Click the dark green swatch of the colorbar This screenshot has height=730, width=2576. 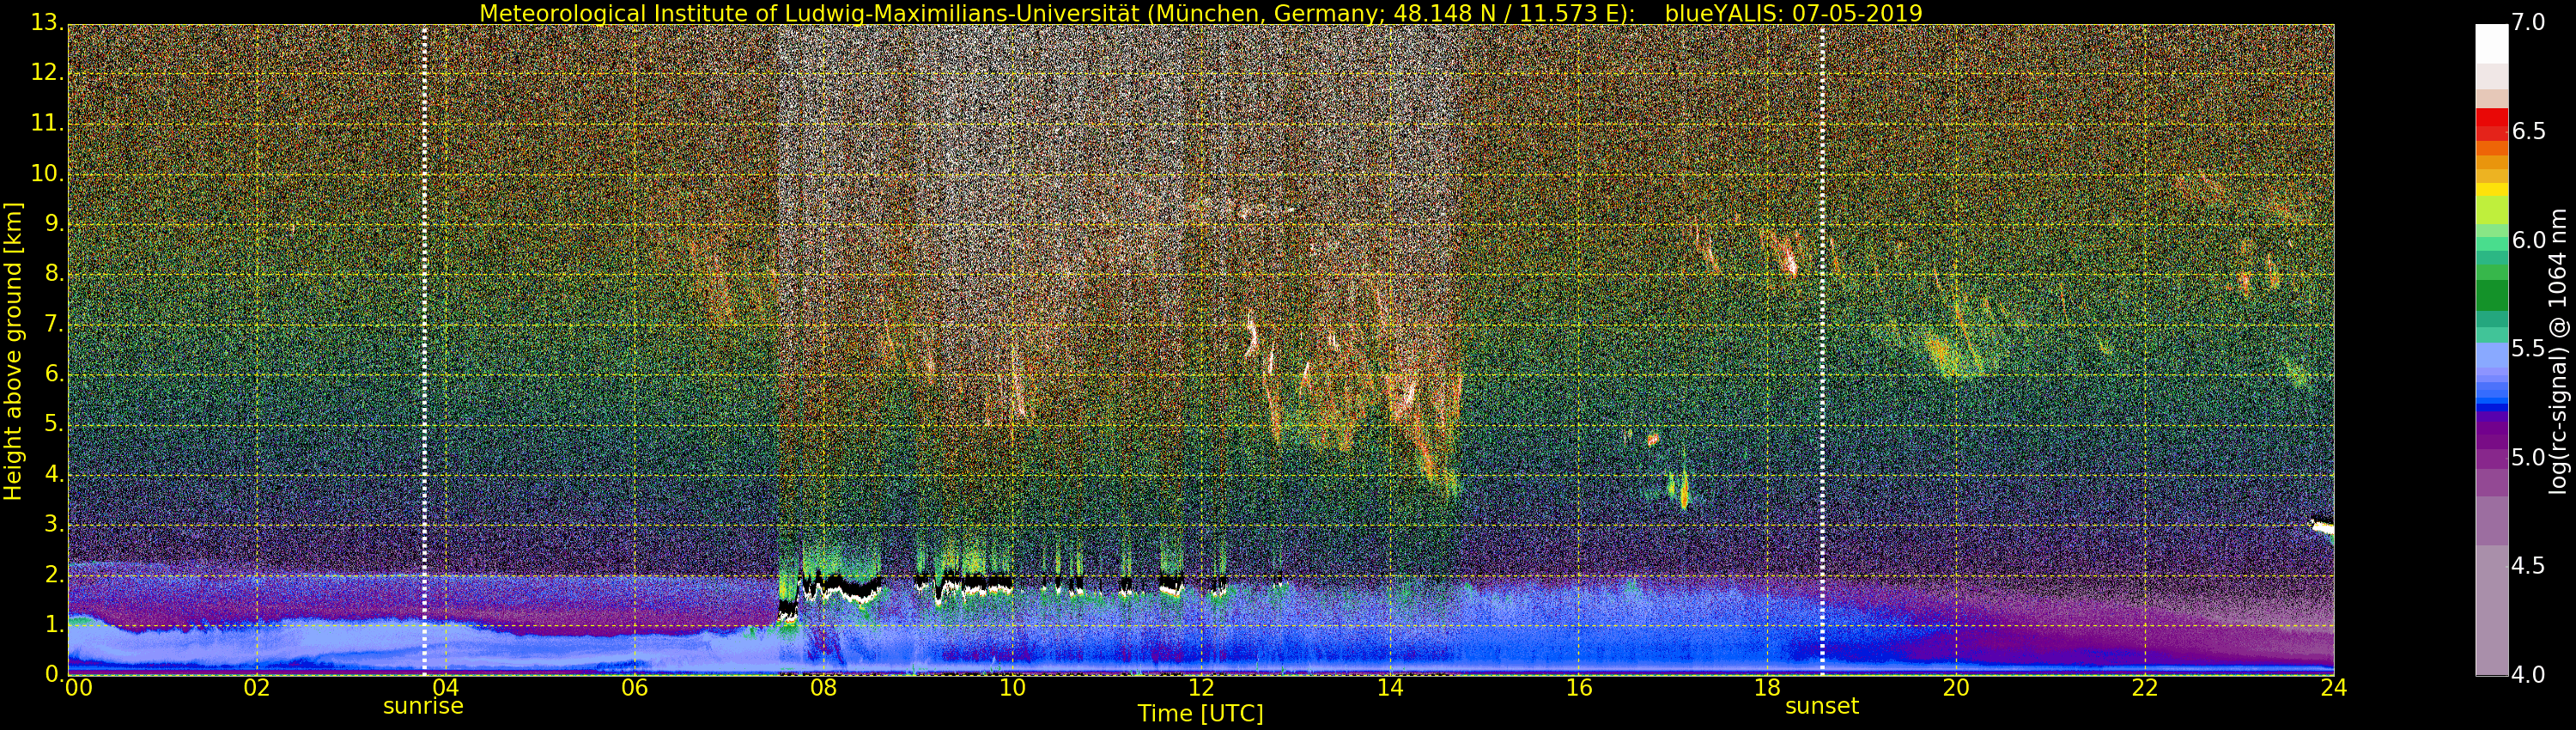point(2491,295)
